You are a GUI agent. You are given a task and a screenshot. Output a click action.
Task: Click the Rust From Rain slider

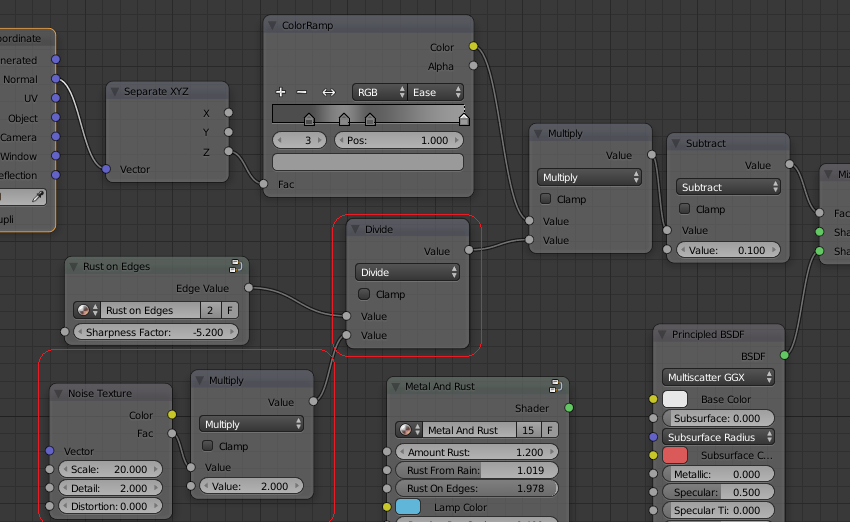(x=477, y=470)
